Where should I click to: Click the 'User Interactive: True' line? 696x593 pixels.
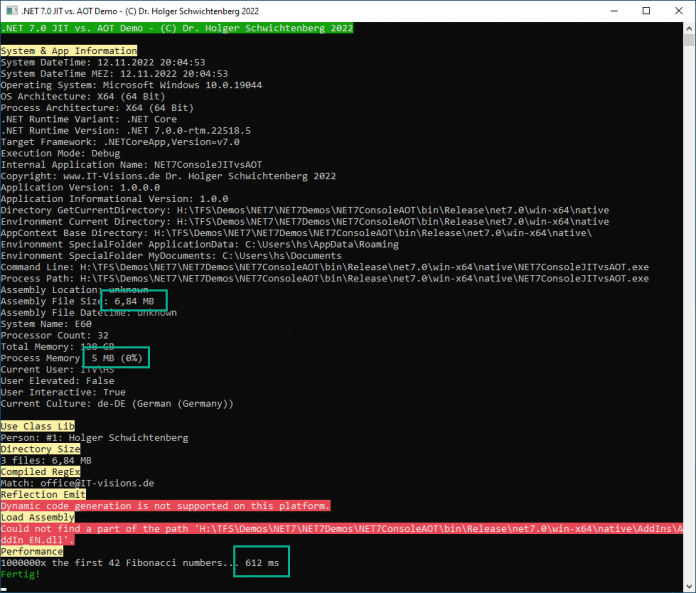63,392
